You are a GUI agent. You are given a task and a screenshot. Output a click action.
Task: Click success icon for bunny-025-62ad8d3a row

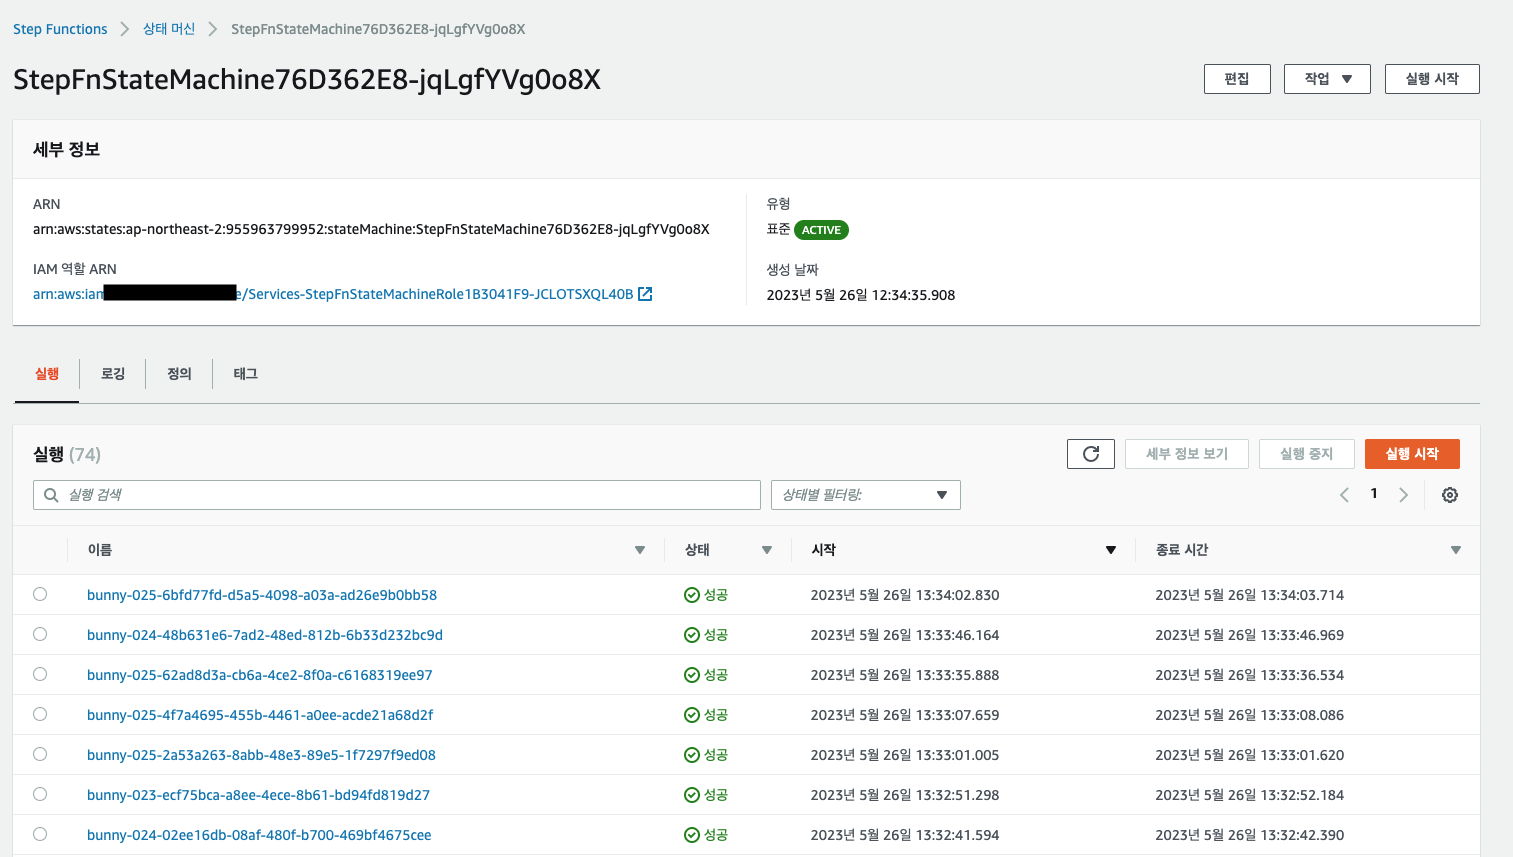691,675
